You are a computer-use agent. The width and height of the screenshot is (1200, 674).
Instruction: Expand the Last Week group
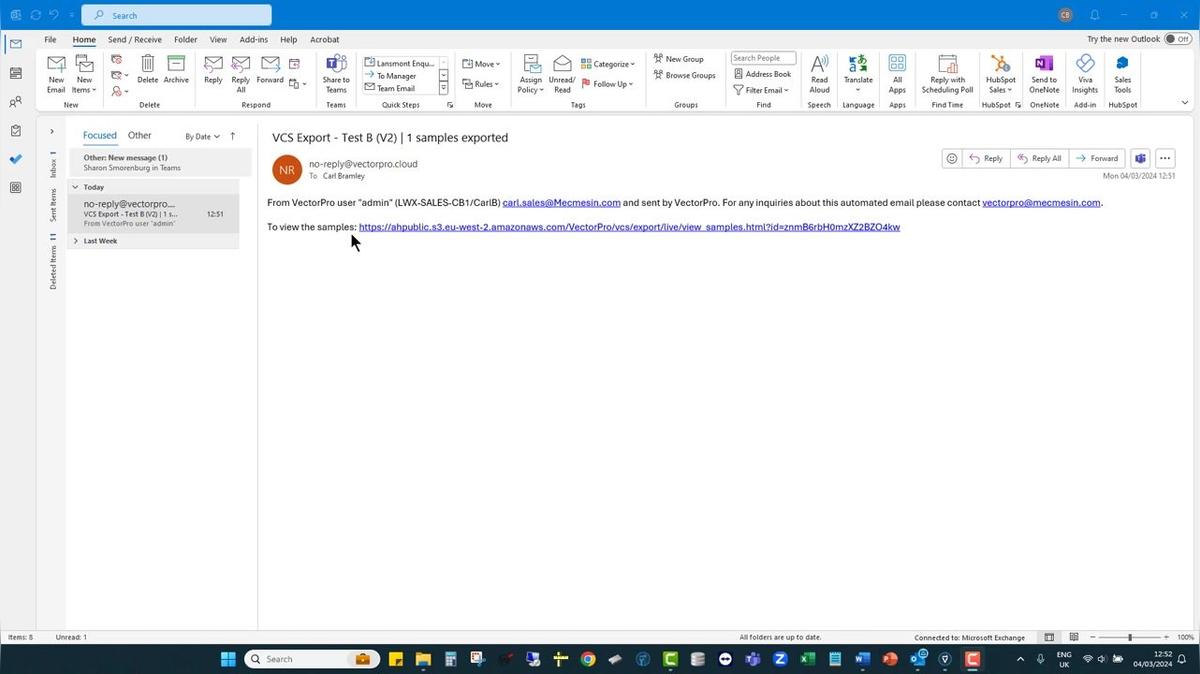pyautogui.click(x=75, y=241)
